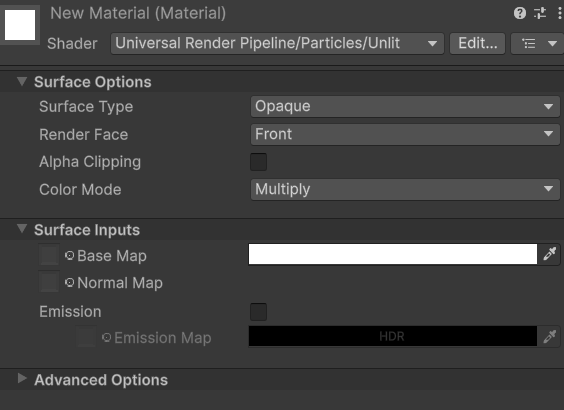Click the New Material (Material) title
Viewport: 564px width, 410px height.
pyautogui.click(x=138, y=14)
